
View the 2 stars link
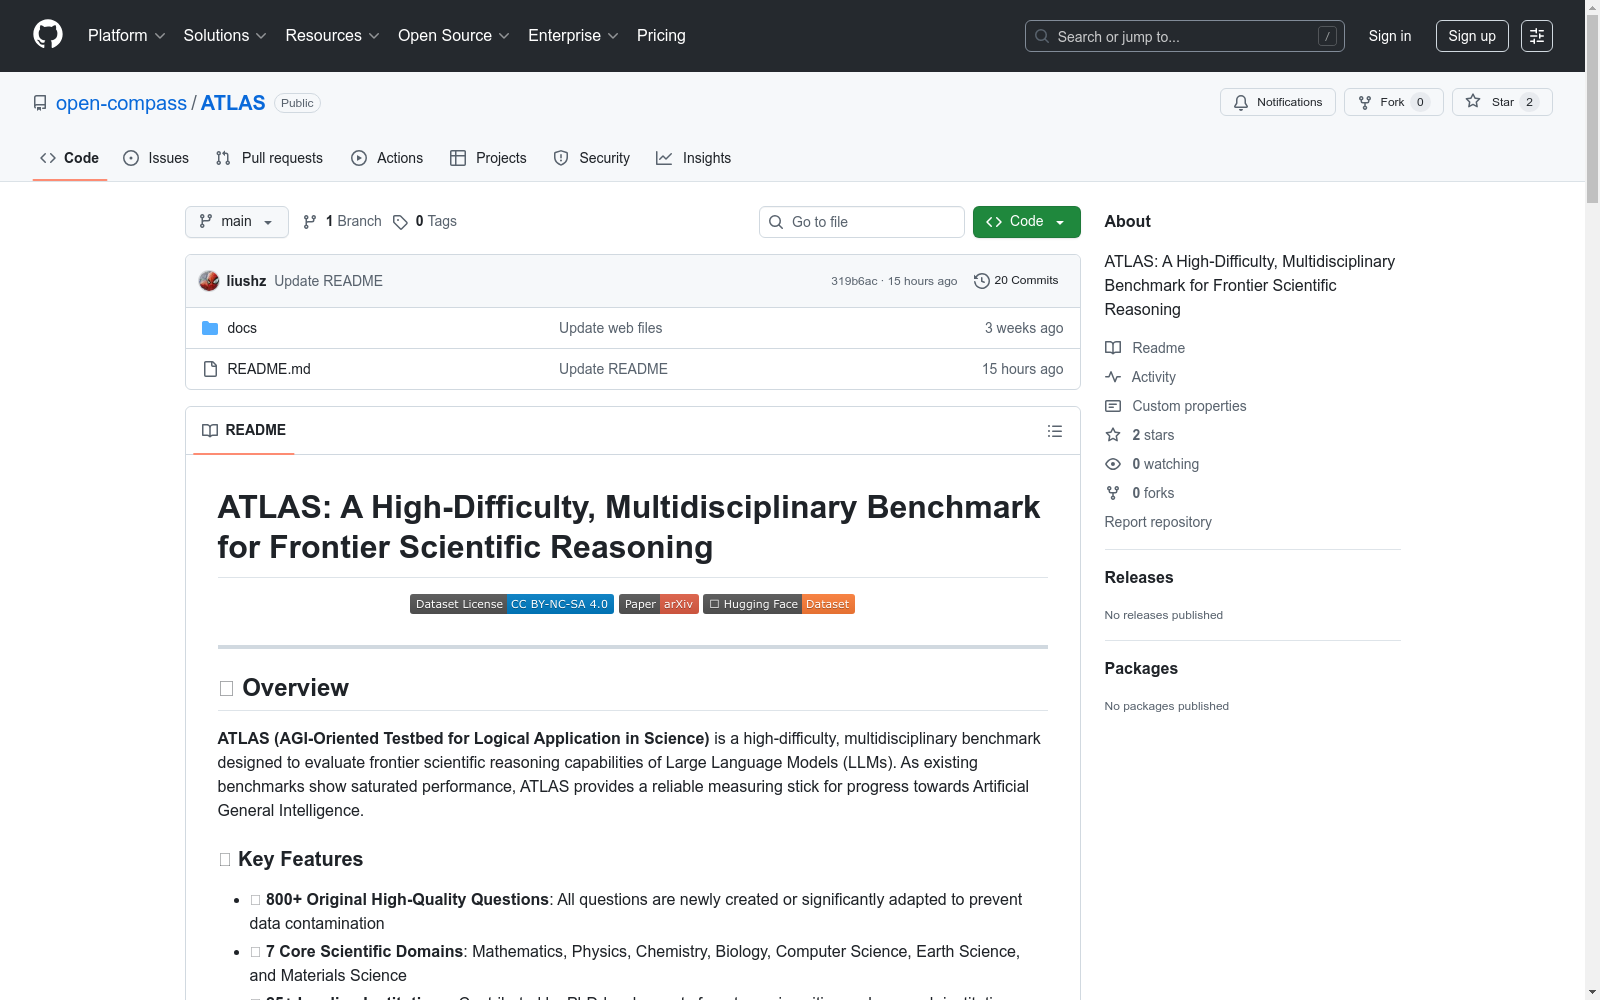pos(1140,435)
